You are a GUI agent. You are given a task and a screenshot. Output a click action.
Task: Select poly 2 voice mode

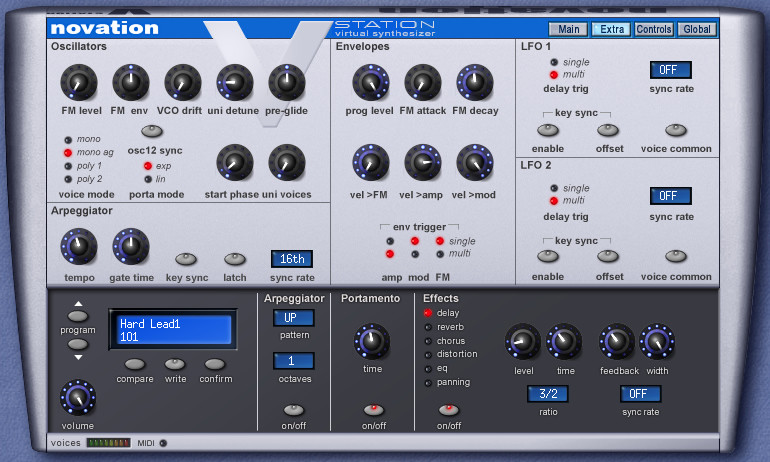click(x=68, y=179)
